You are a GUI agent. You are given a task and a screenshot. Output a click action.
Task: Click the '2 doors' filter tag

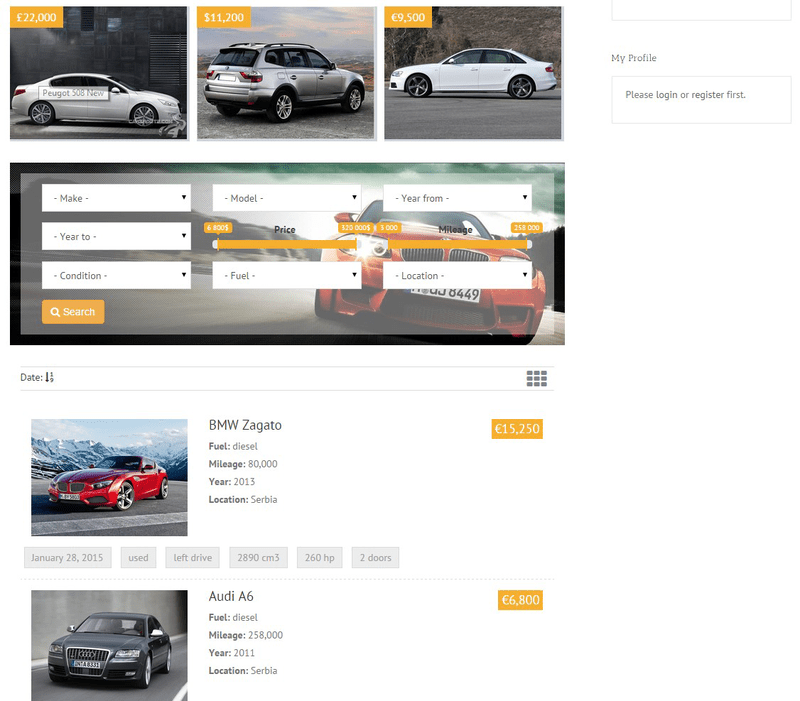[375, 558]
